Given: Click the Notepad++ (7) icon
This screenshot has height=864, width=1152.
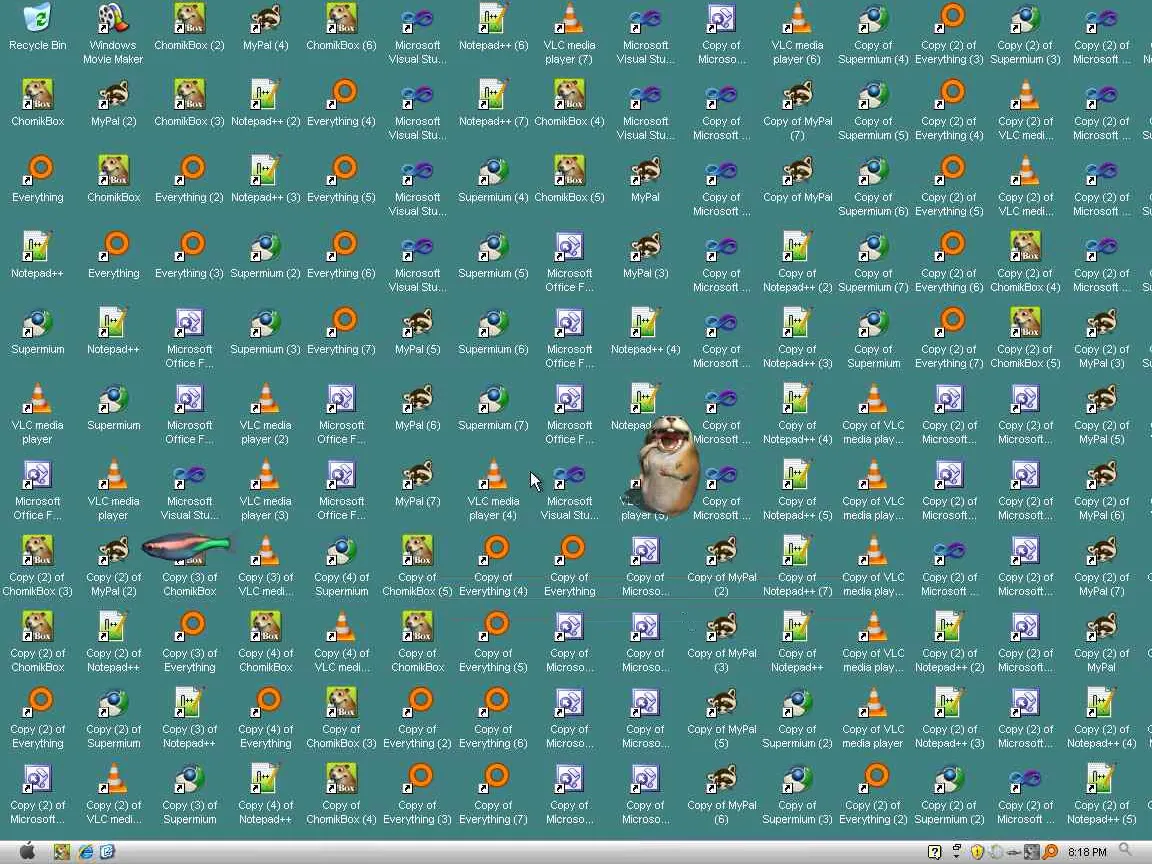Looking at the screenshot, I should point(493,104).
